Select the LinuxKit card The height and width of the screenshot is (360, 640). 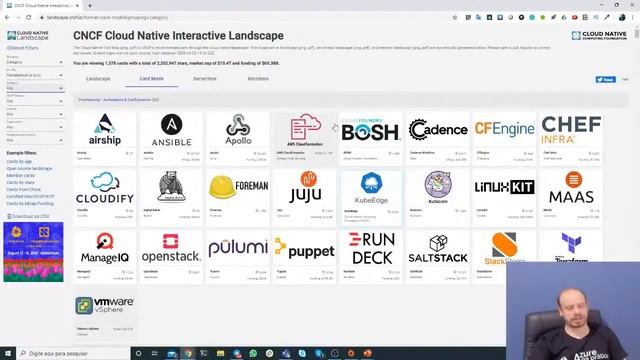[x=504, y=198]
